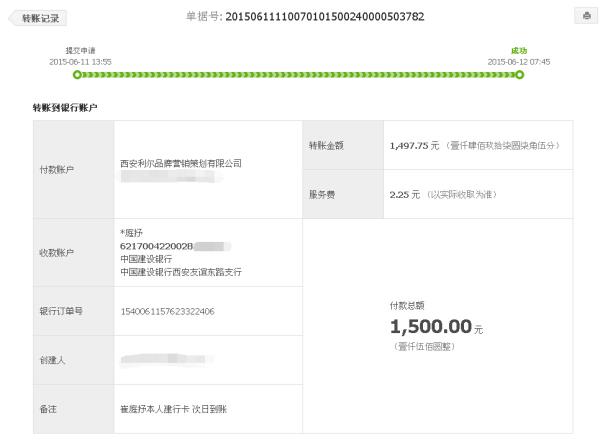Click bank order number 154006115762332​2406
The image size is (600, 441).
point(168,312)
